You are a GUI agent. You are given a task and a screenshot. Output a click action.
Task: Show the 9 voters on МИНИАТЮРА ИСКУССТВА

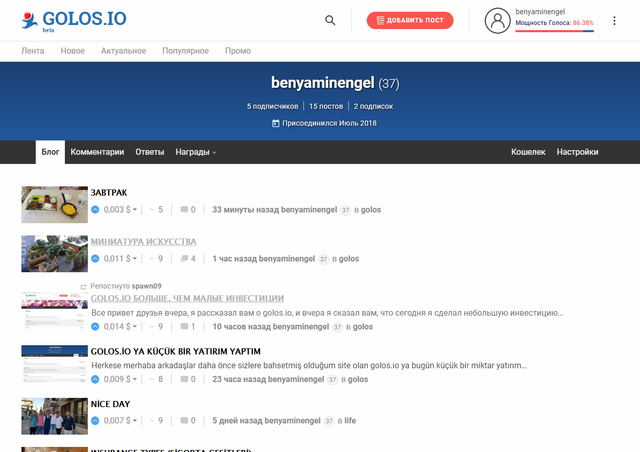(x=156, y=259)
